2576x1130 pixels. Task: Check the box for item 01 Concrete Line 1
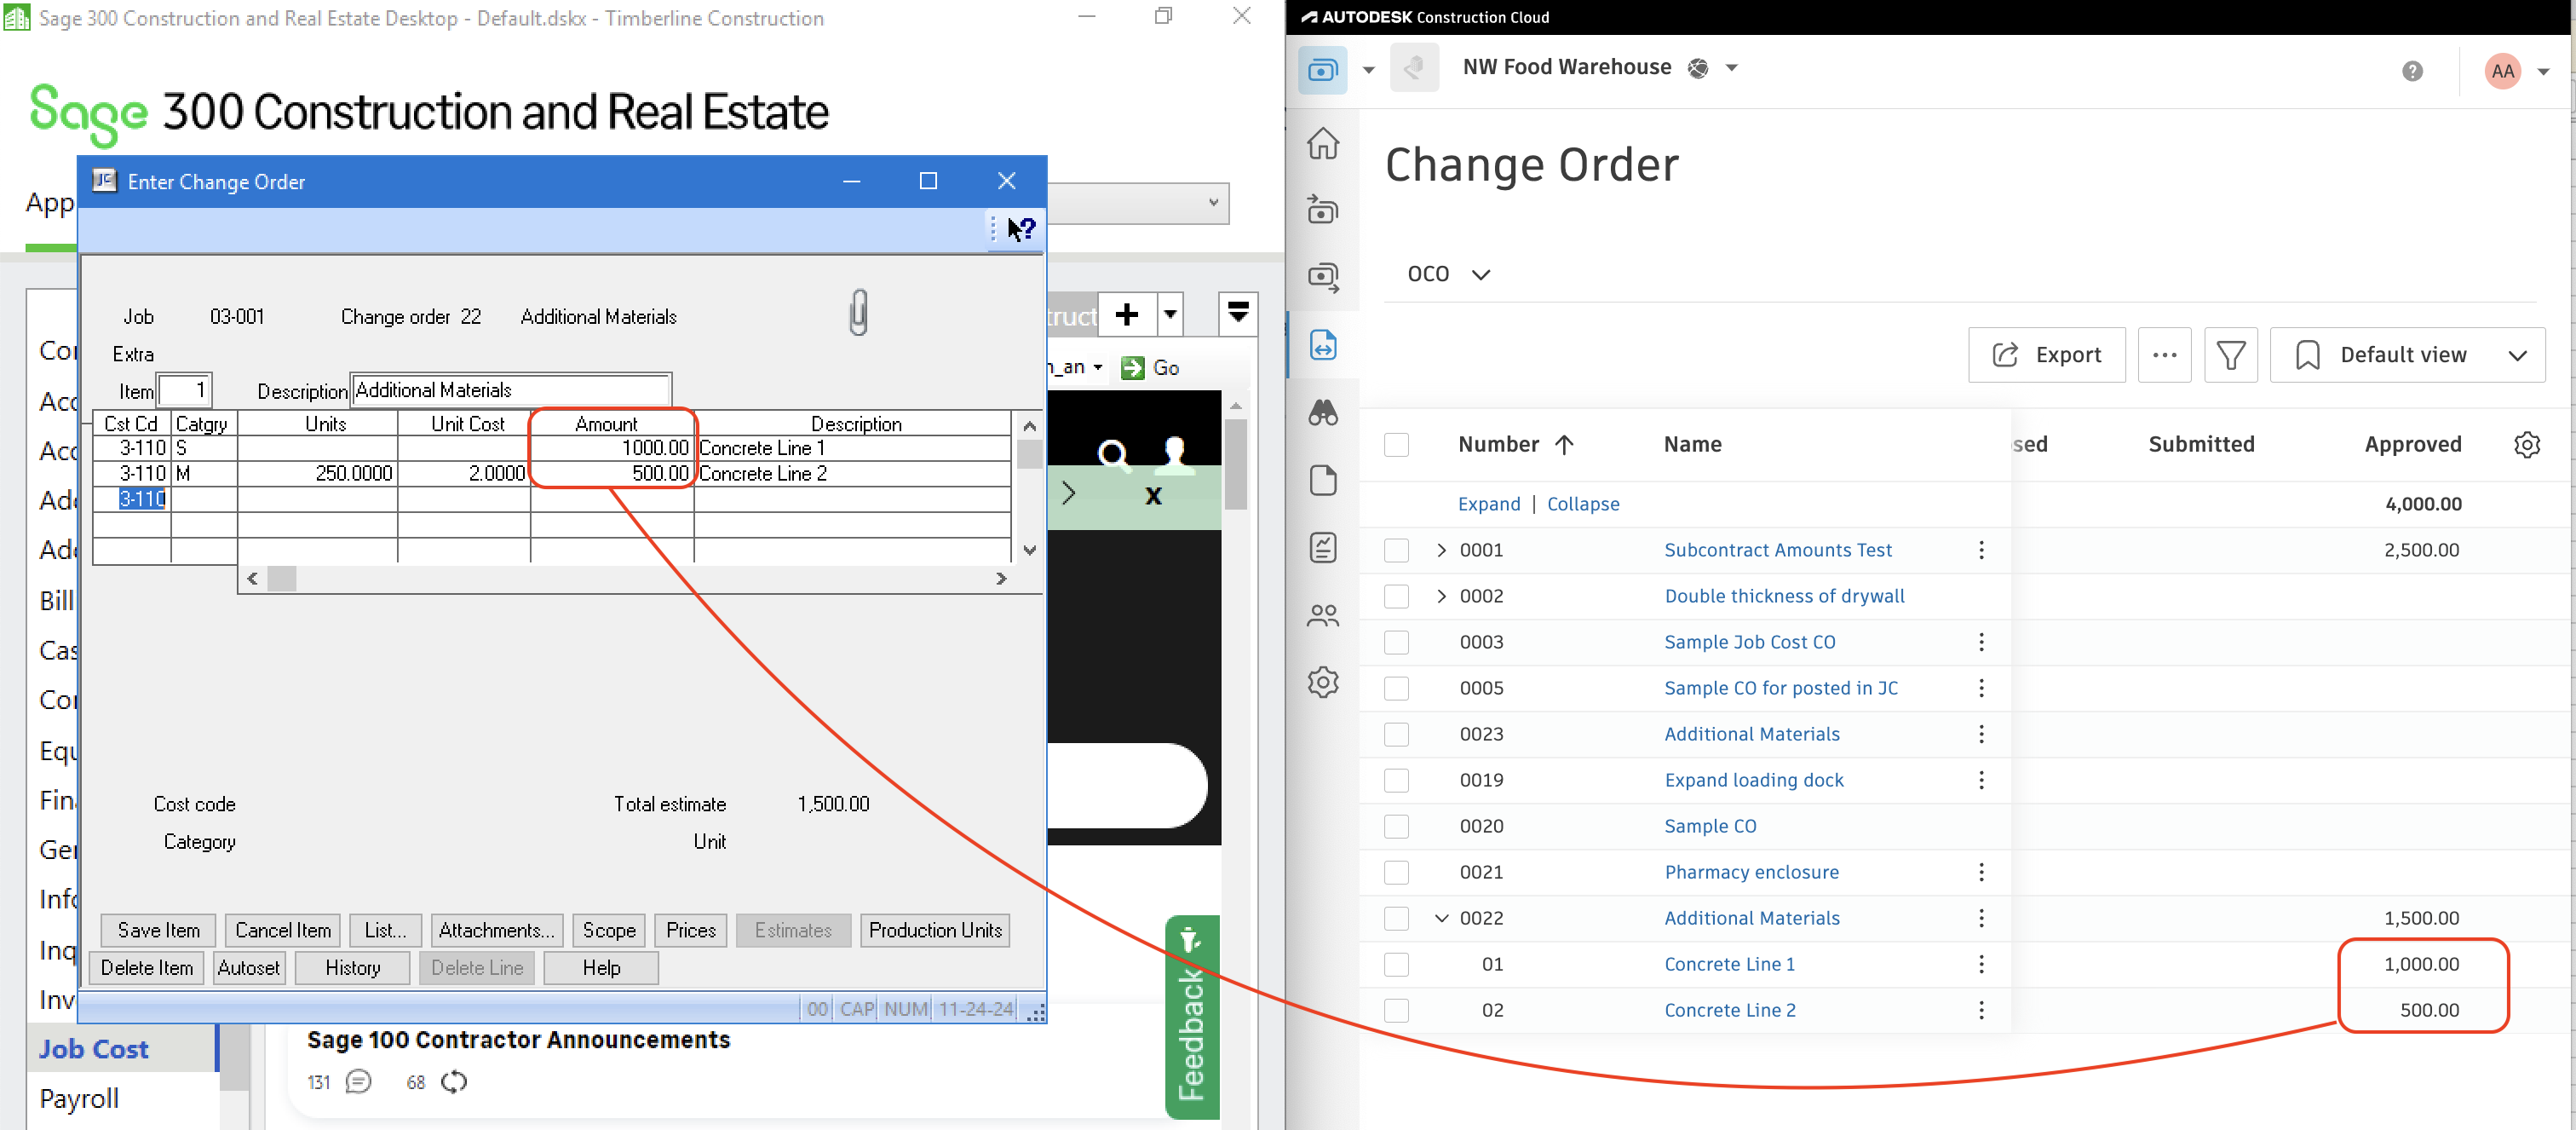[1396, 964]
